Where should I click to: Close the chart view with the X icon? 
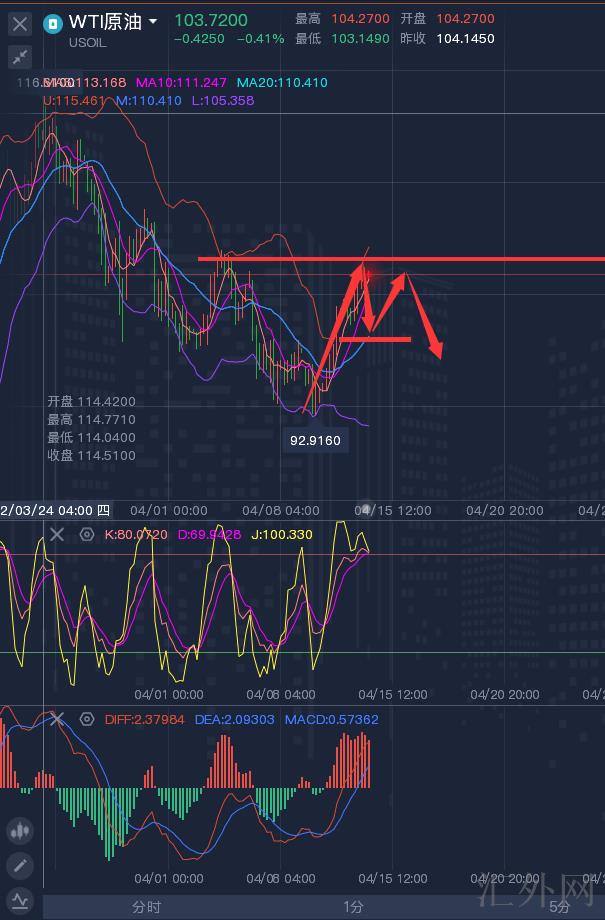point(20,24)
